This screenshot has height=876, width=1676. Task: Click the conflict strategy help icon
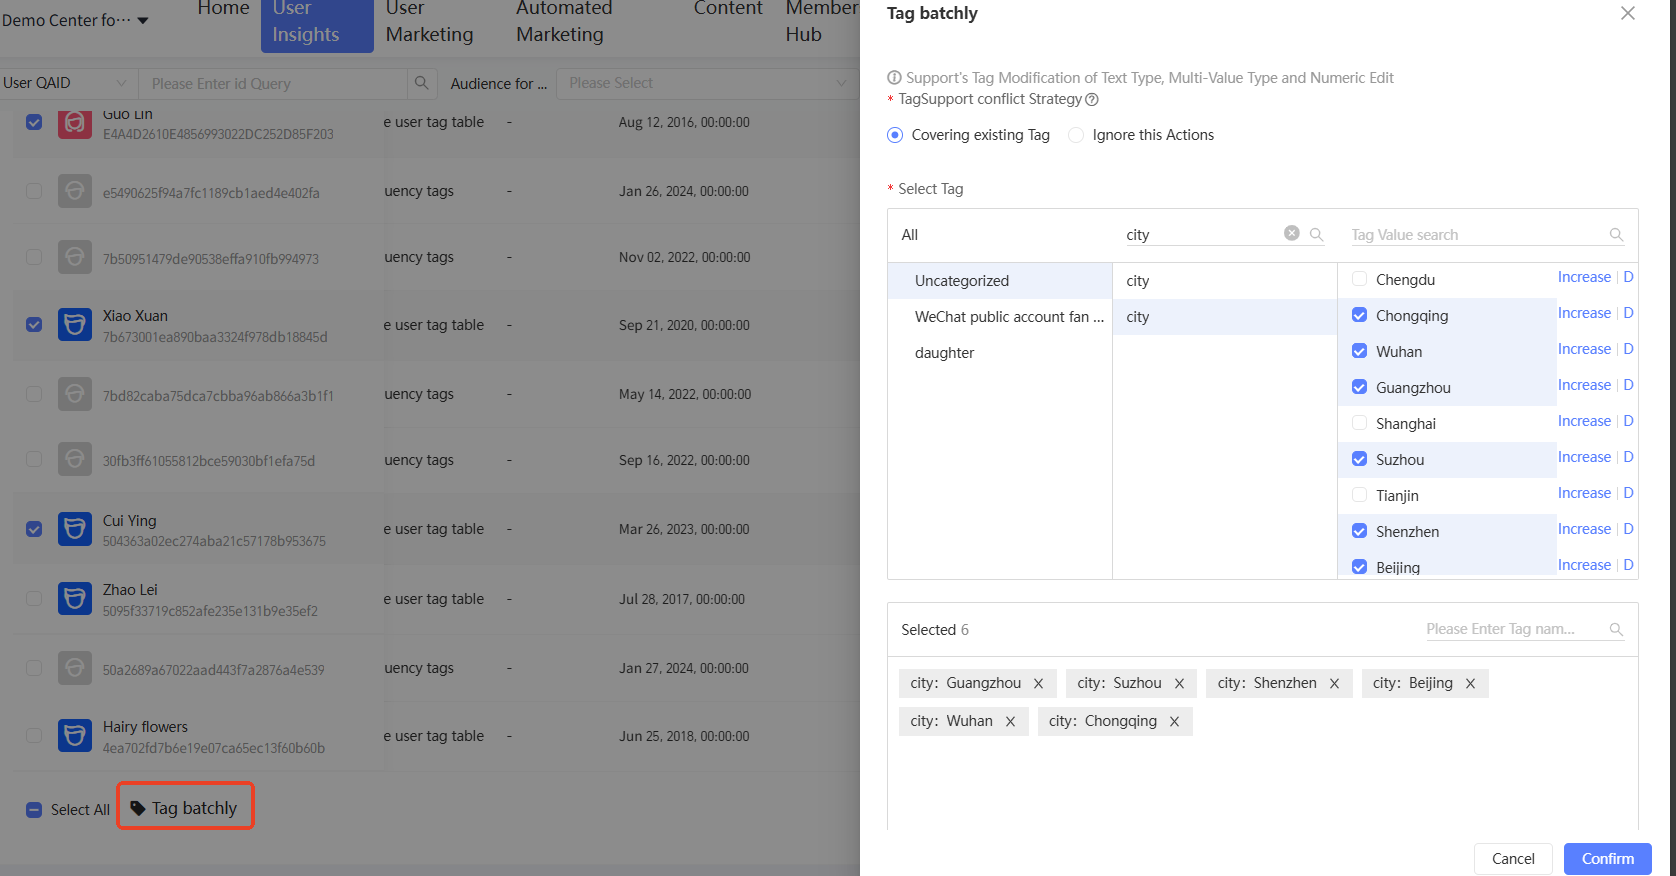pyautogui.click(x=1092, y=100)
